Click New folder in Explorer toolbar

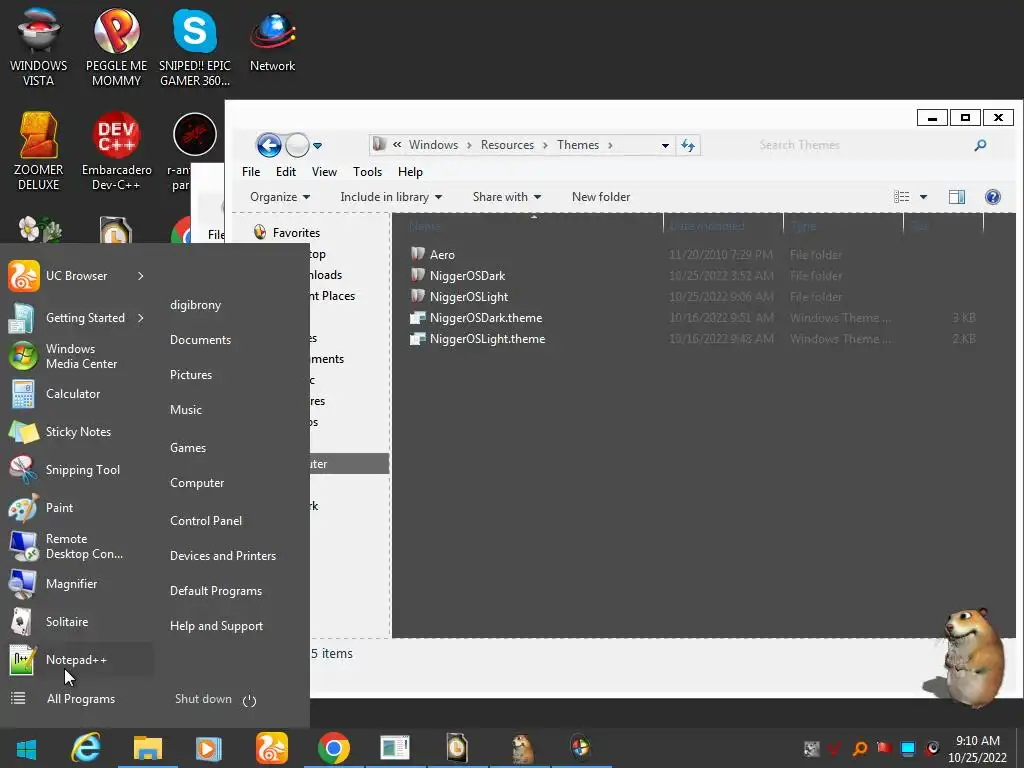point(601,197)
